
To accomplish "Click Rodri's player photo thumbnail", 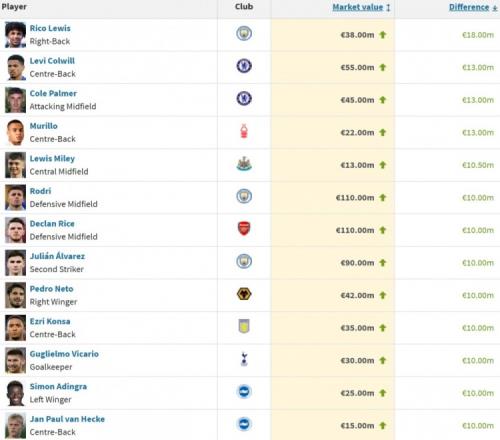I will click(15, 197).
